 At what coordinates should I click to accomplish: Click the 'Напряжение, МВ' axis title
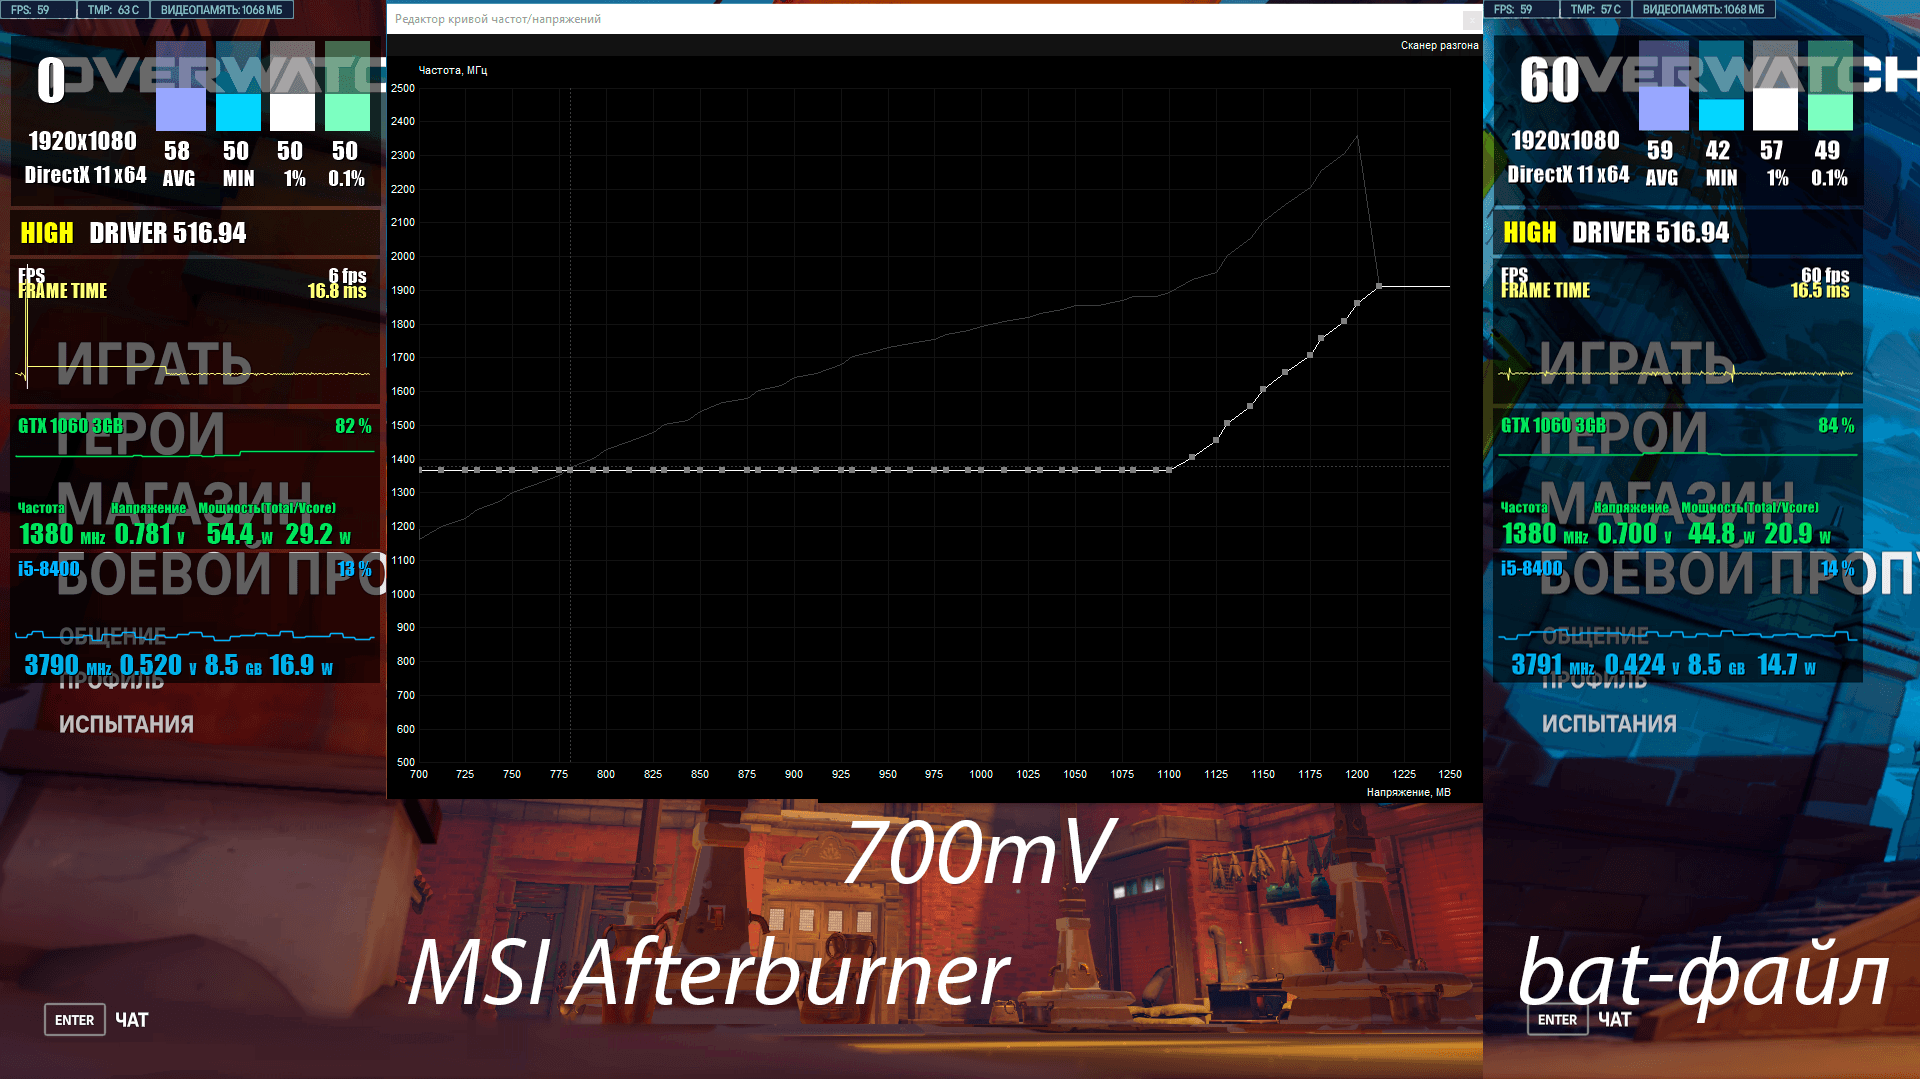pyautogui.click(x=1409, y=792)
